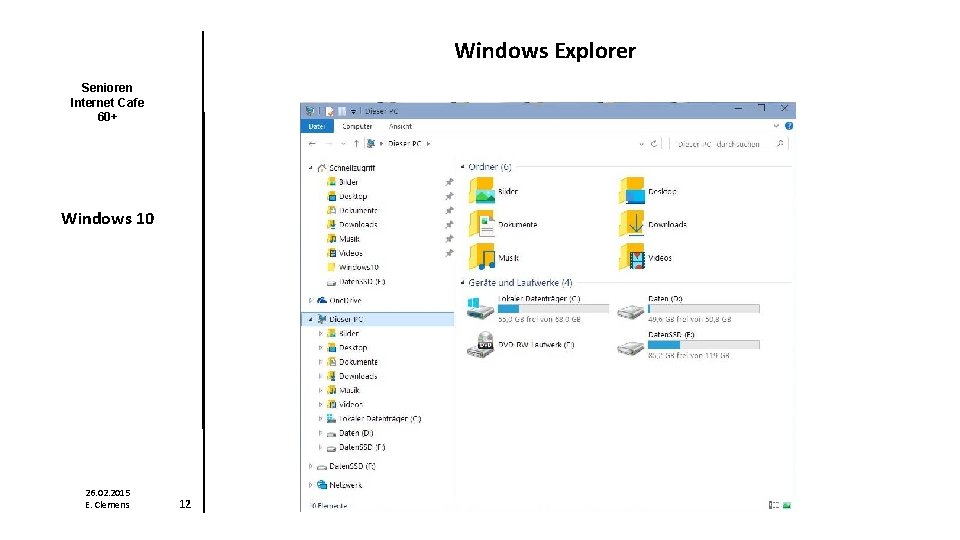Select Daten (D:) in navigation tree

click(x=356, y=433)
